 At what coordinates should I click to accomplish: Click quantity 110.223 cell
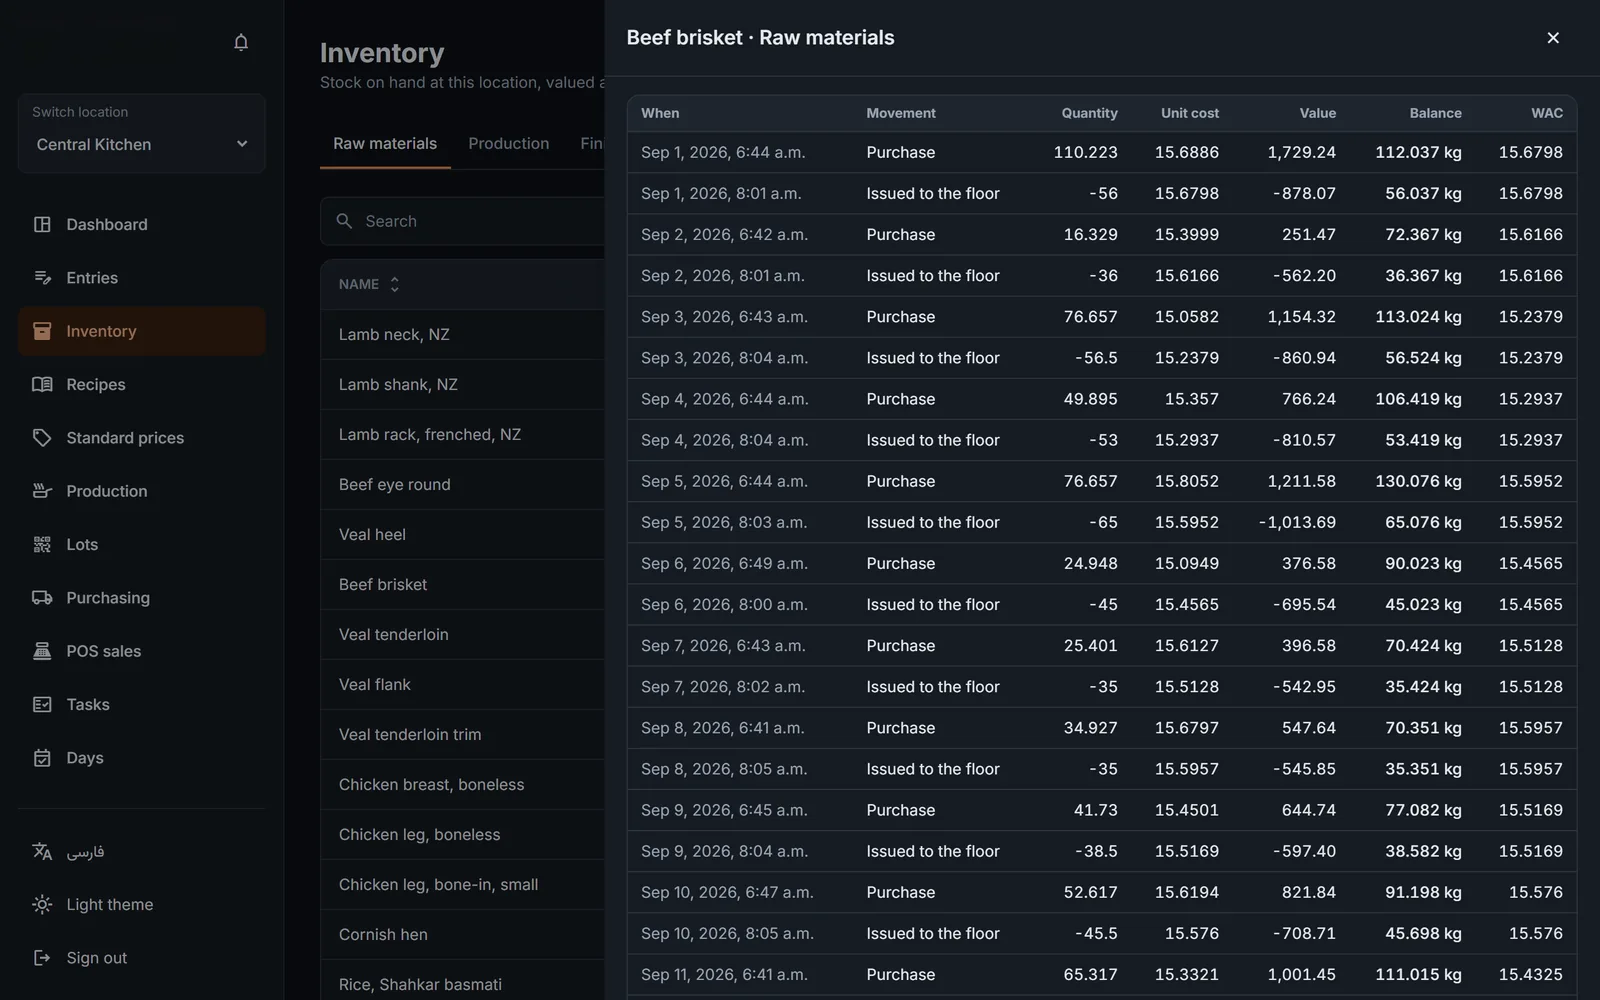click(x=1085, y=152)
